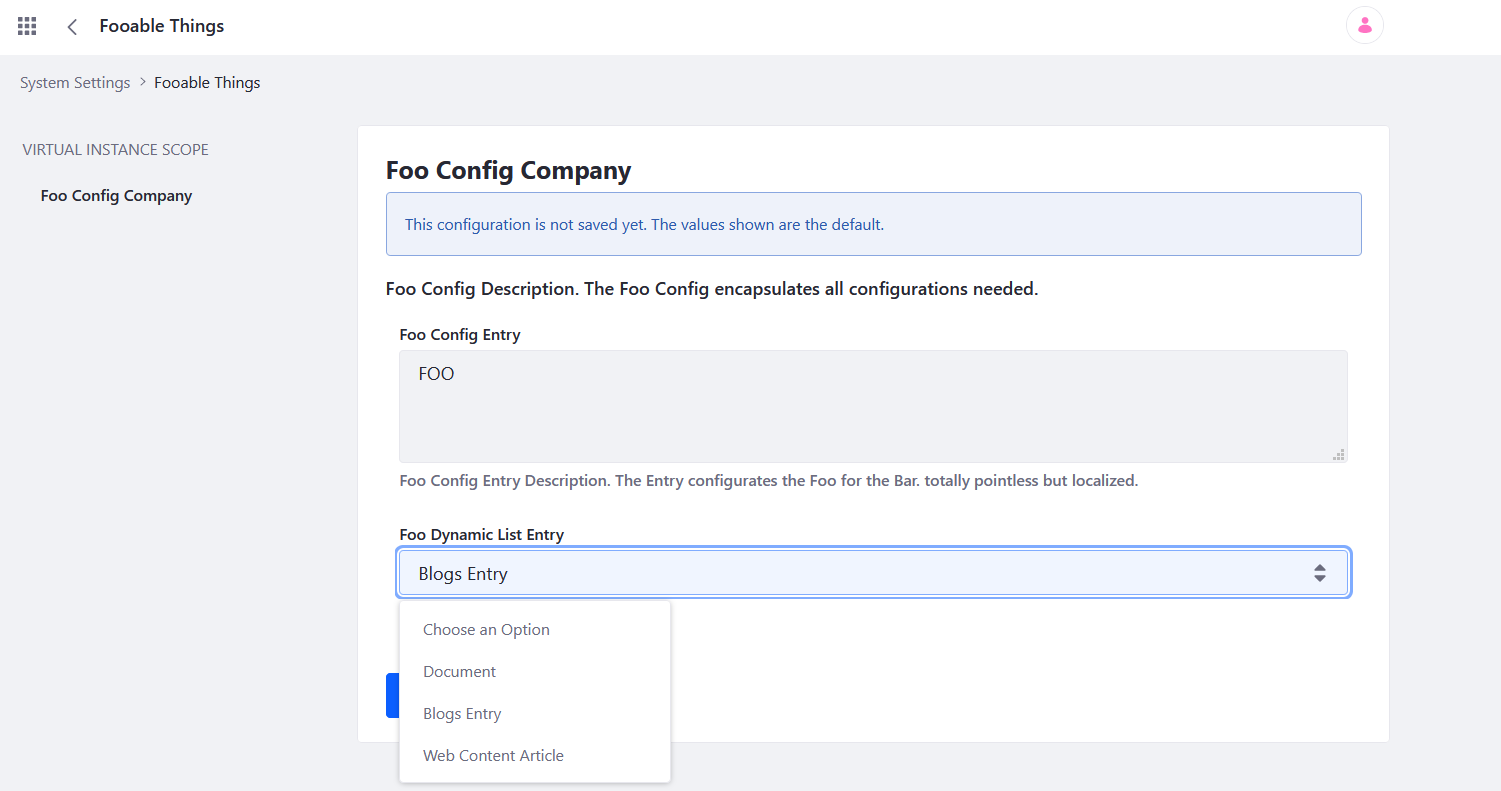
Task: Click the System Settings breadcrumb link
Action: (x=75, y=83)
